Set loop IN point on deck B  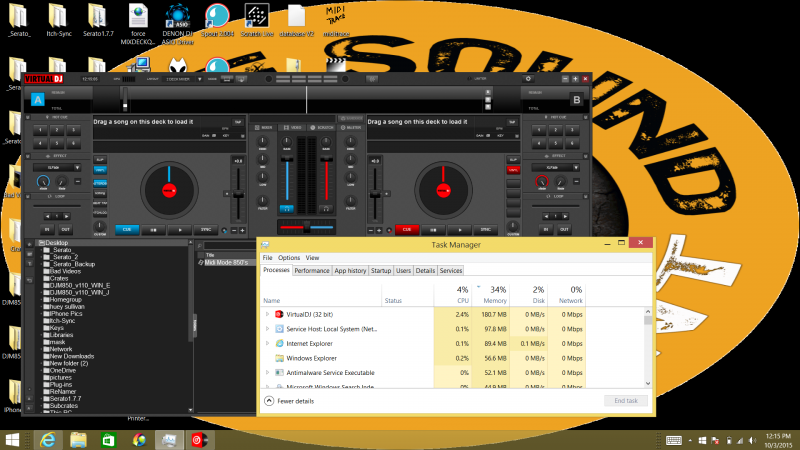(545, 230)
